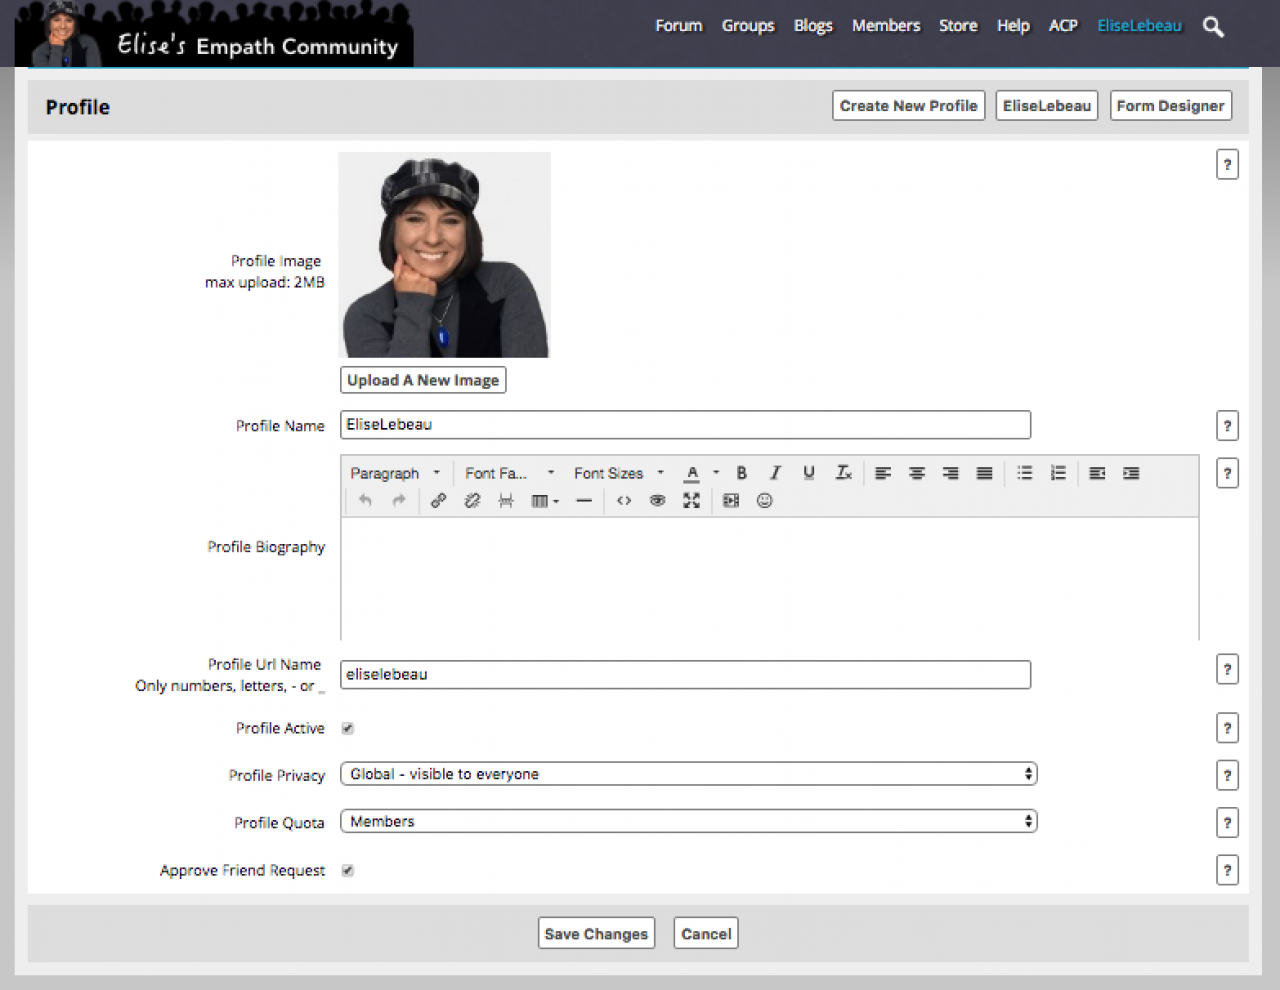This screenshot has width=1280, height=990.
Task: Insert an emoticon into the biography
Action: (x=765, y=501)
